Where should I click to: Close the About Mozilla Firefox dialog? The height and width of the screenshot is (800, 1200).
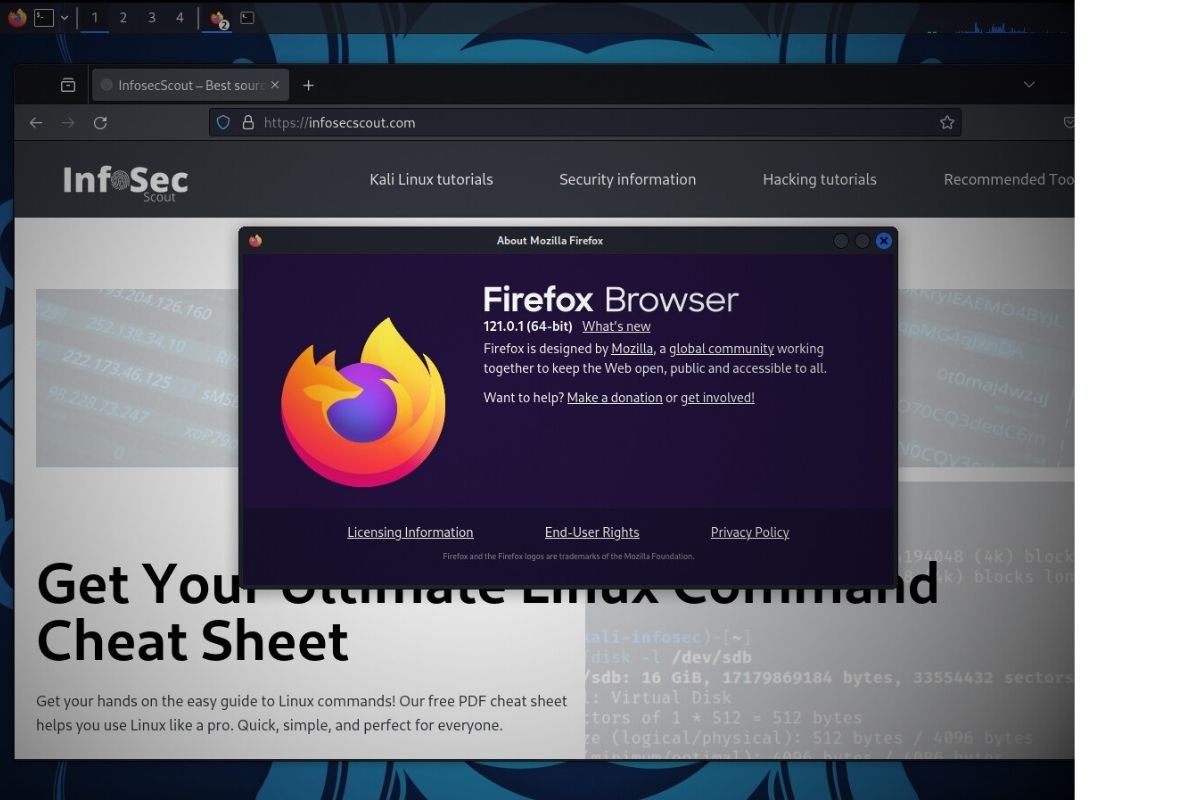[884, 241]
